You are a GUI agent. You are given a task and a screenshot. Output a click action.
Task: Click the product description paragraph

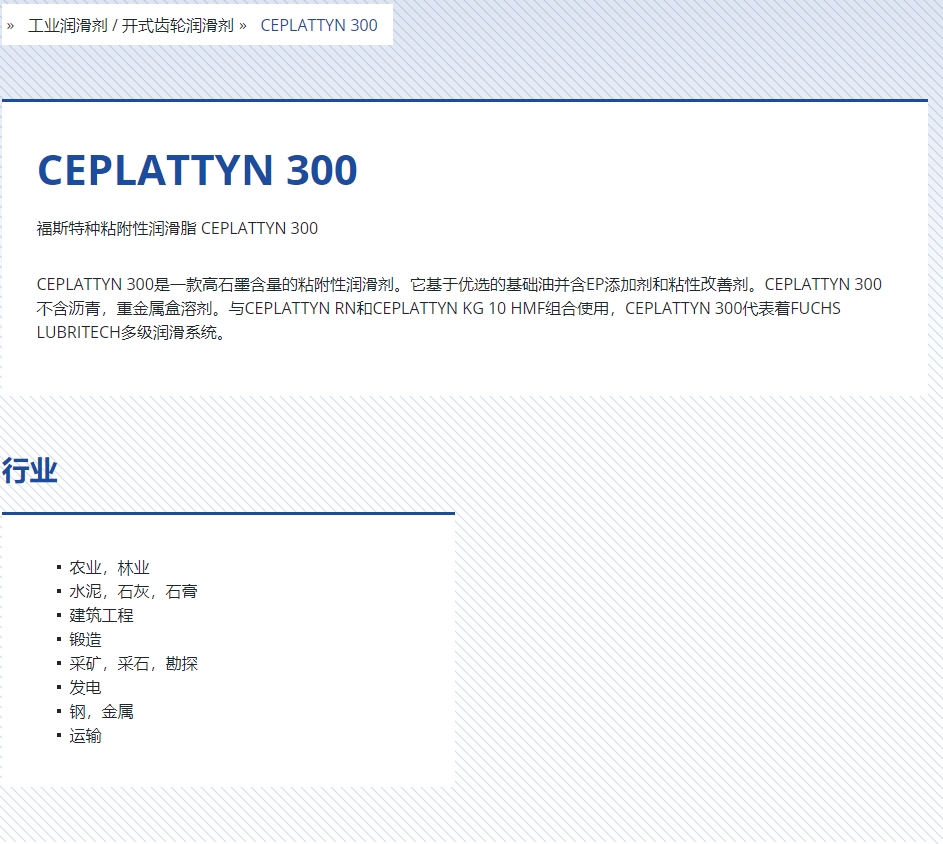(459, 308)
